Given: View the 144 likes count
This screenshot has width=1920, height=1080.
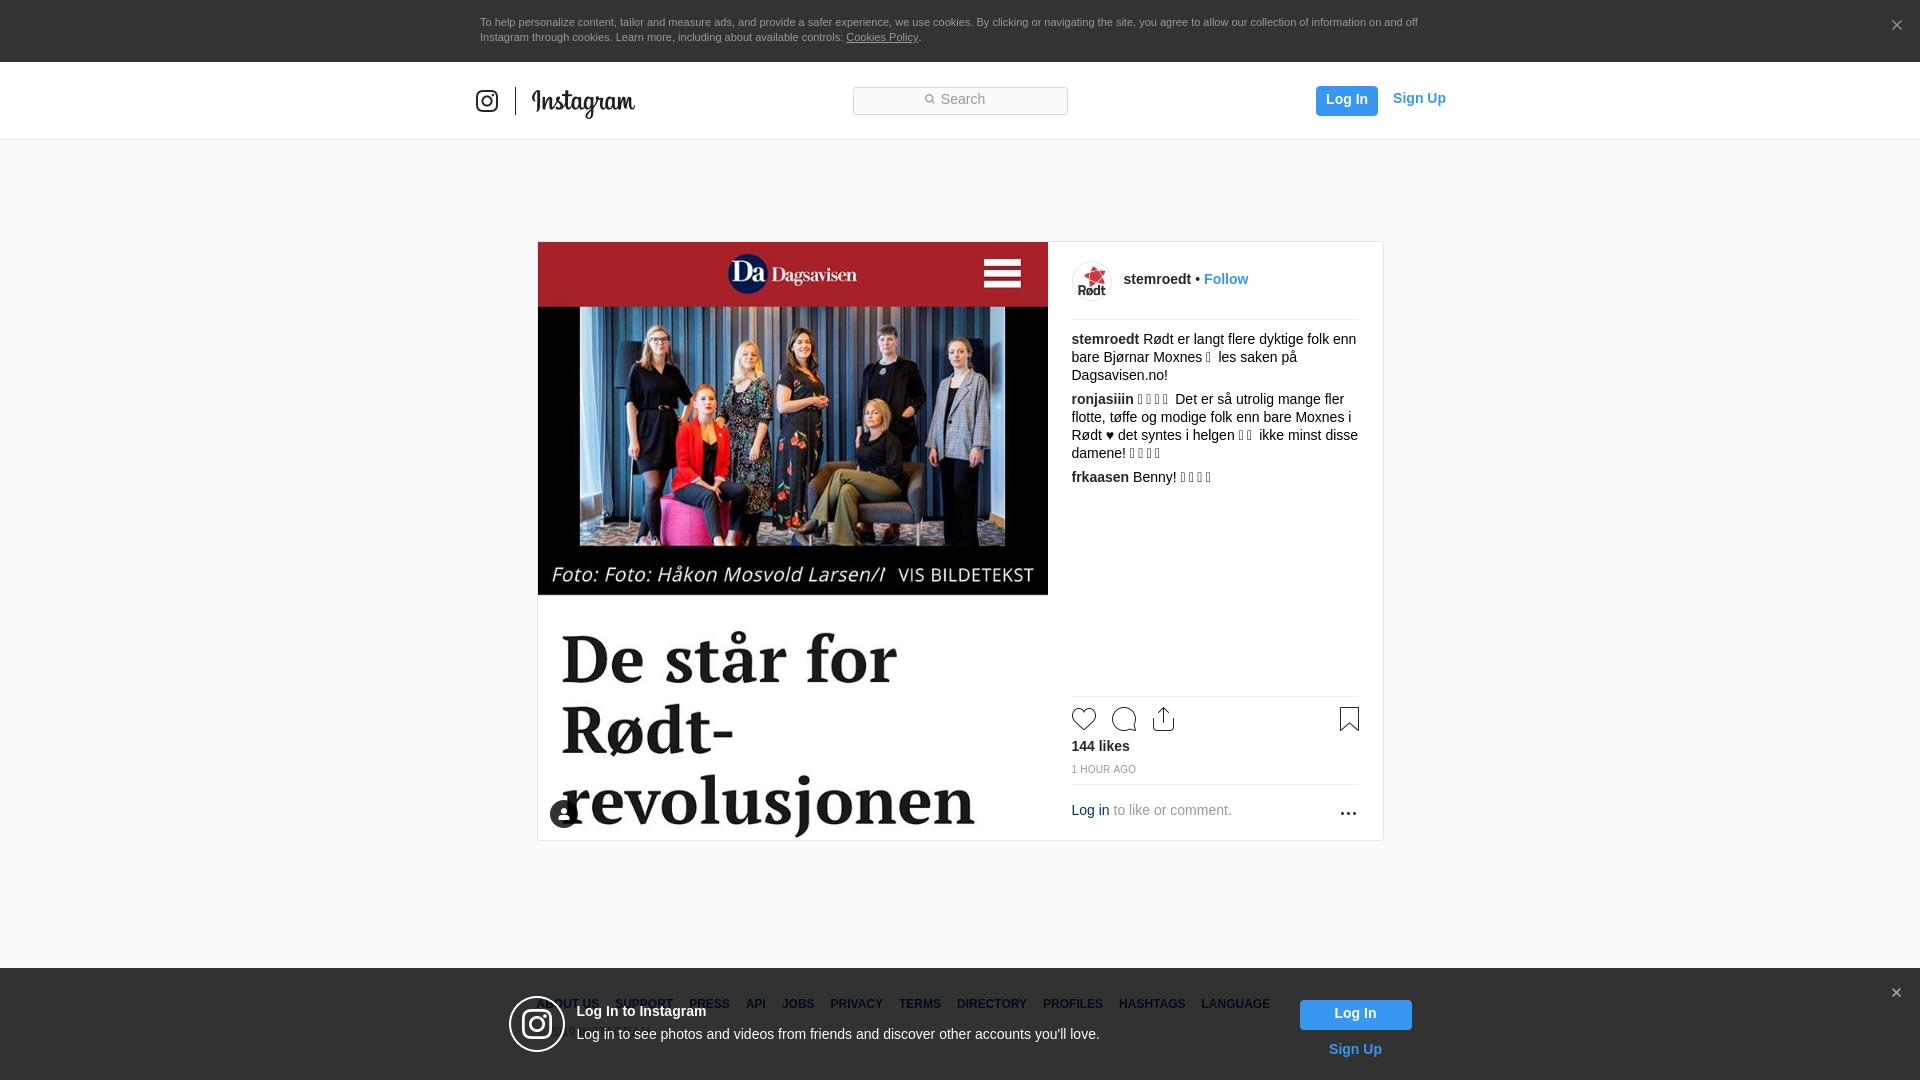Looking at the screenshot, I should 1100,746.
